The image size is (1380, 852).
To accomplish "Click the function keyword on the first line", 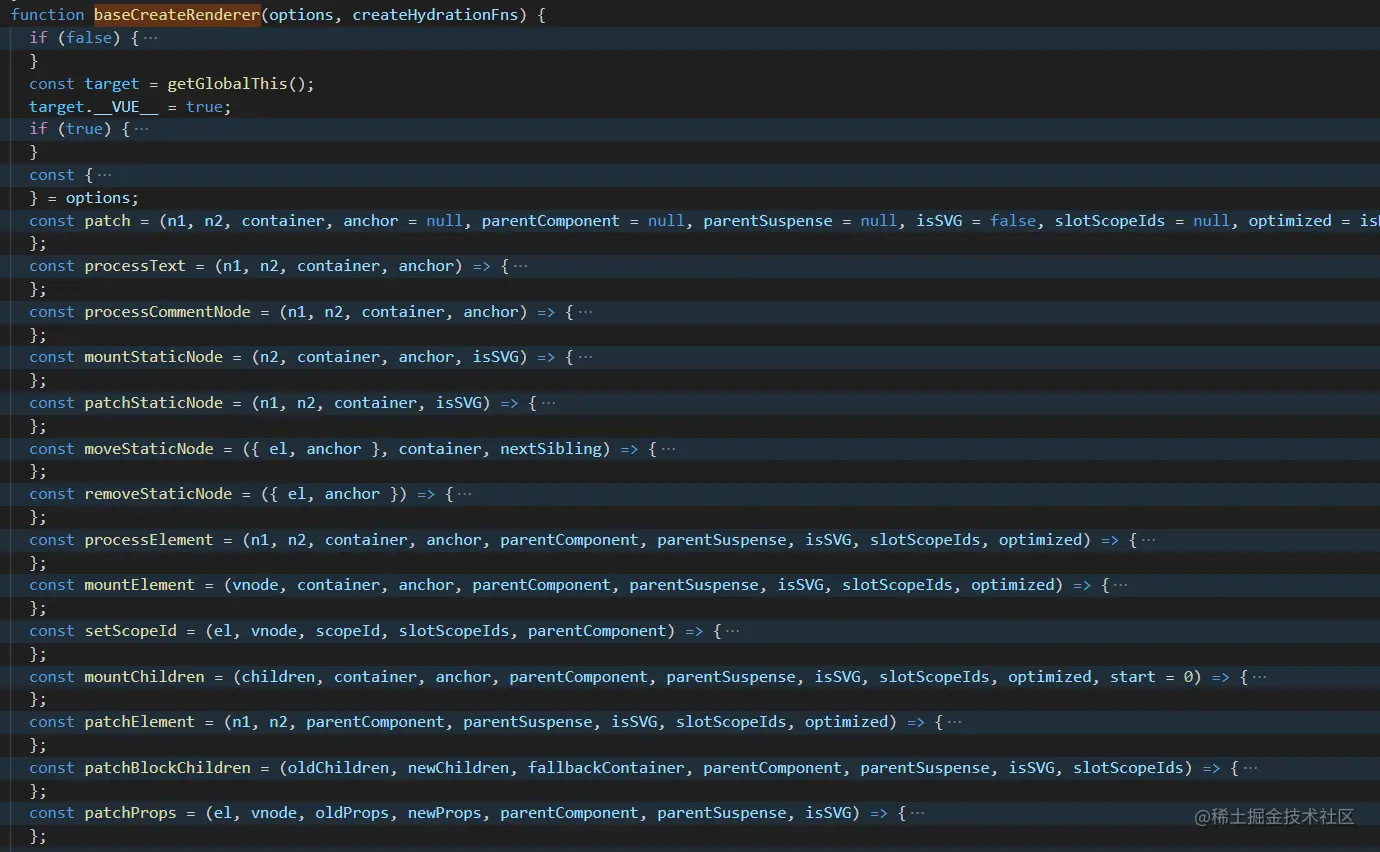I will click(x=48, y=15).
